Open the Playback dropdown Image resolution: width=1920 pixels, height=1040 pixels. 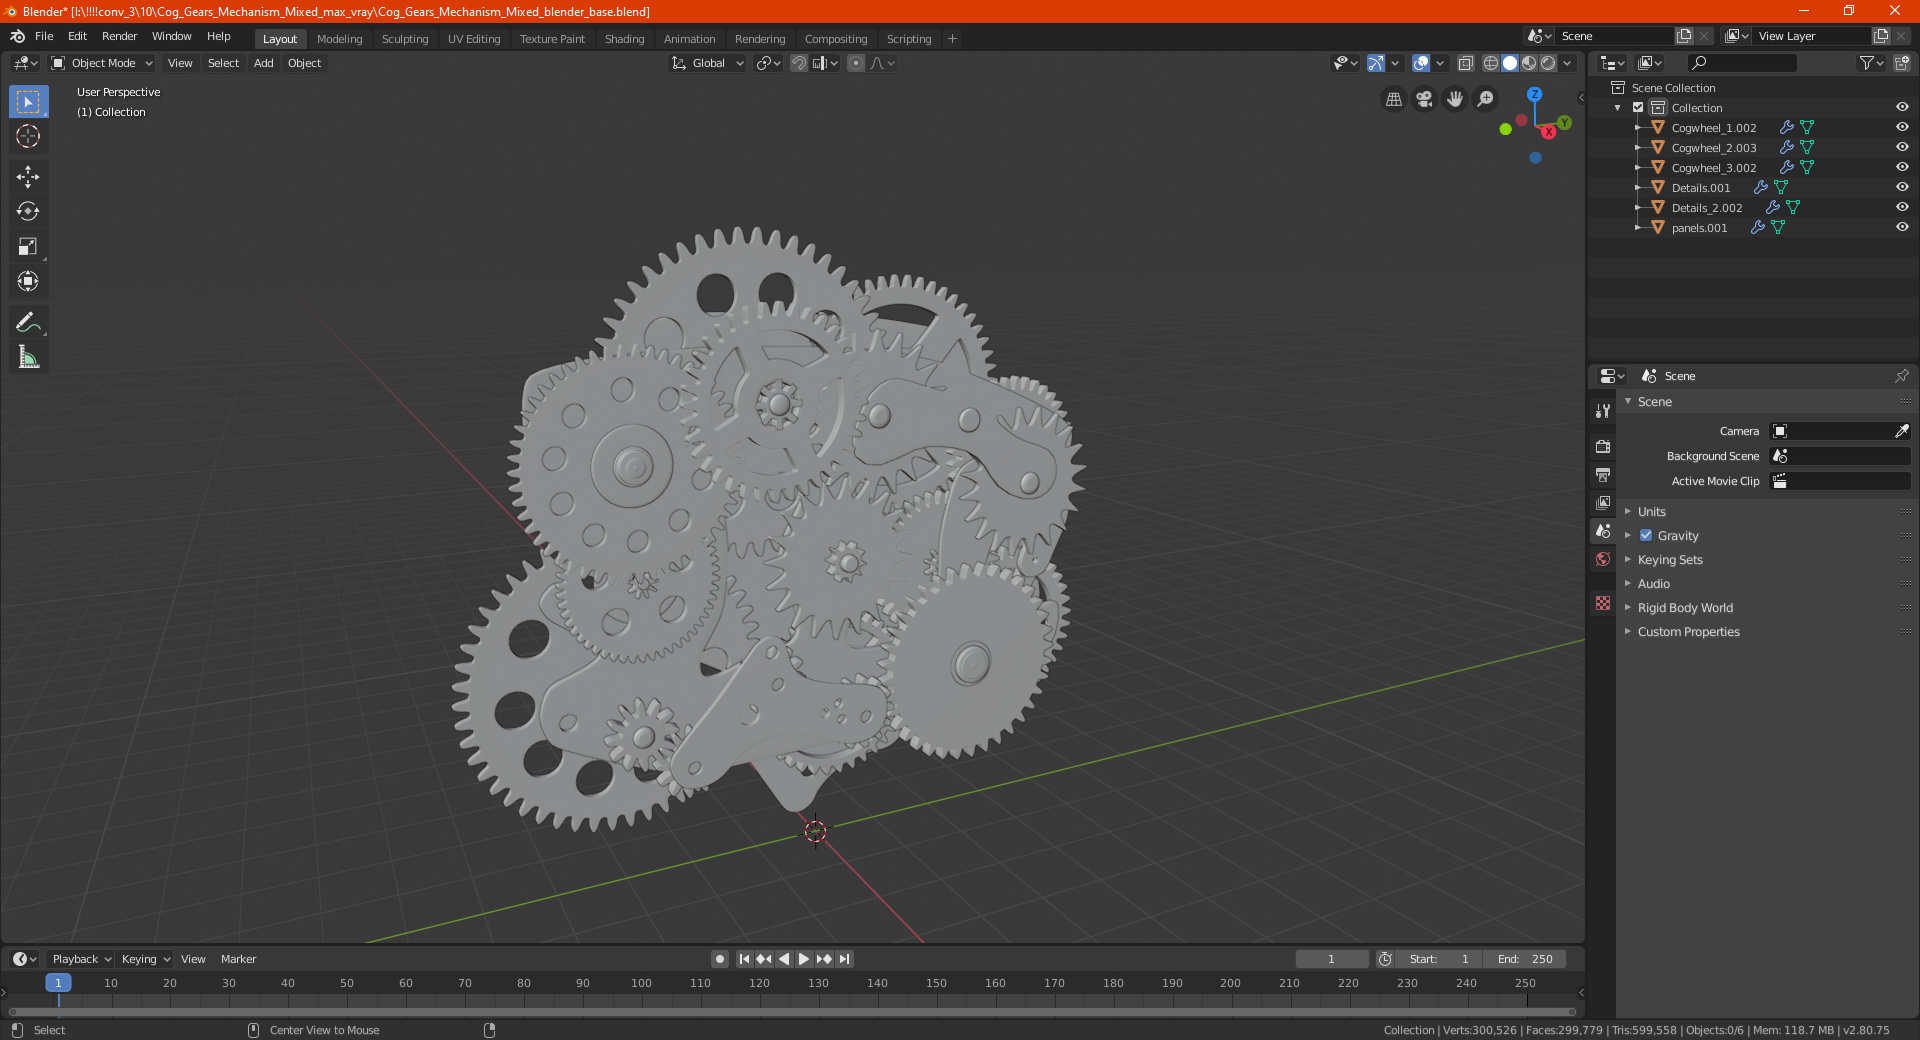(81, 959)
